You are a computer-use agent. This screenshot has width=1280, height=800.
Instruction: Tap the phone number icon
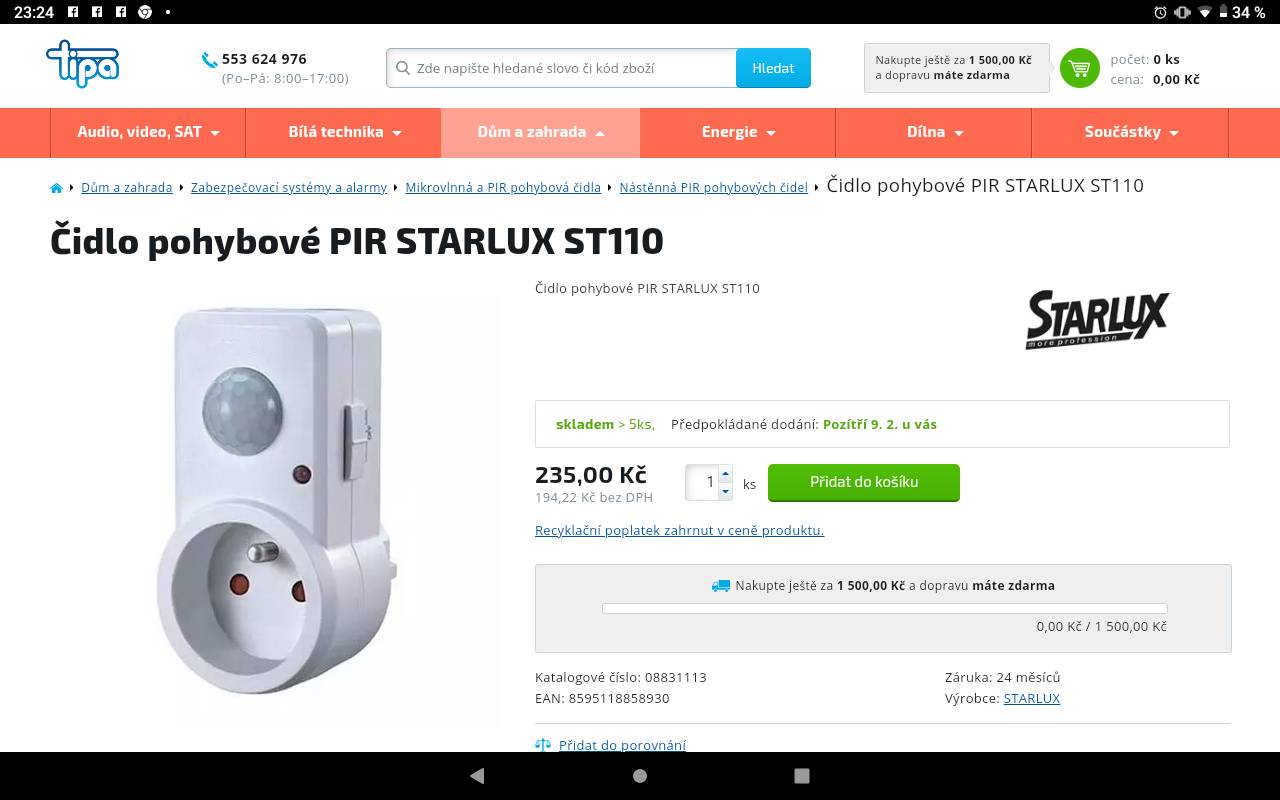(209, 60)
